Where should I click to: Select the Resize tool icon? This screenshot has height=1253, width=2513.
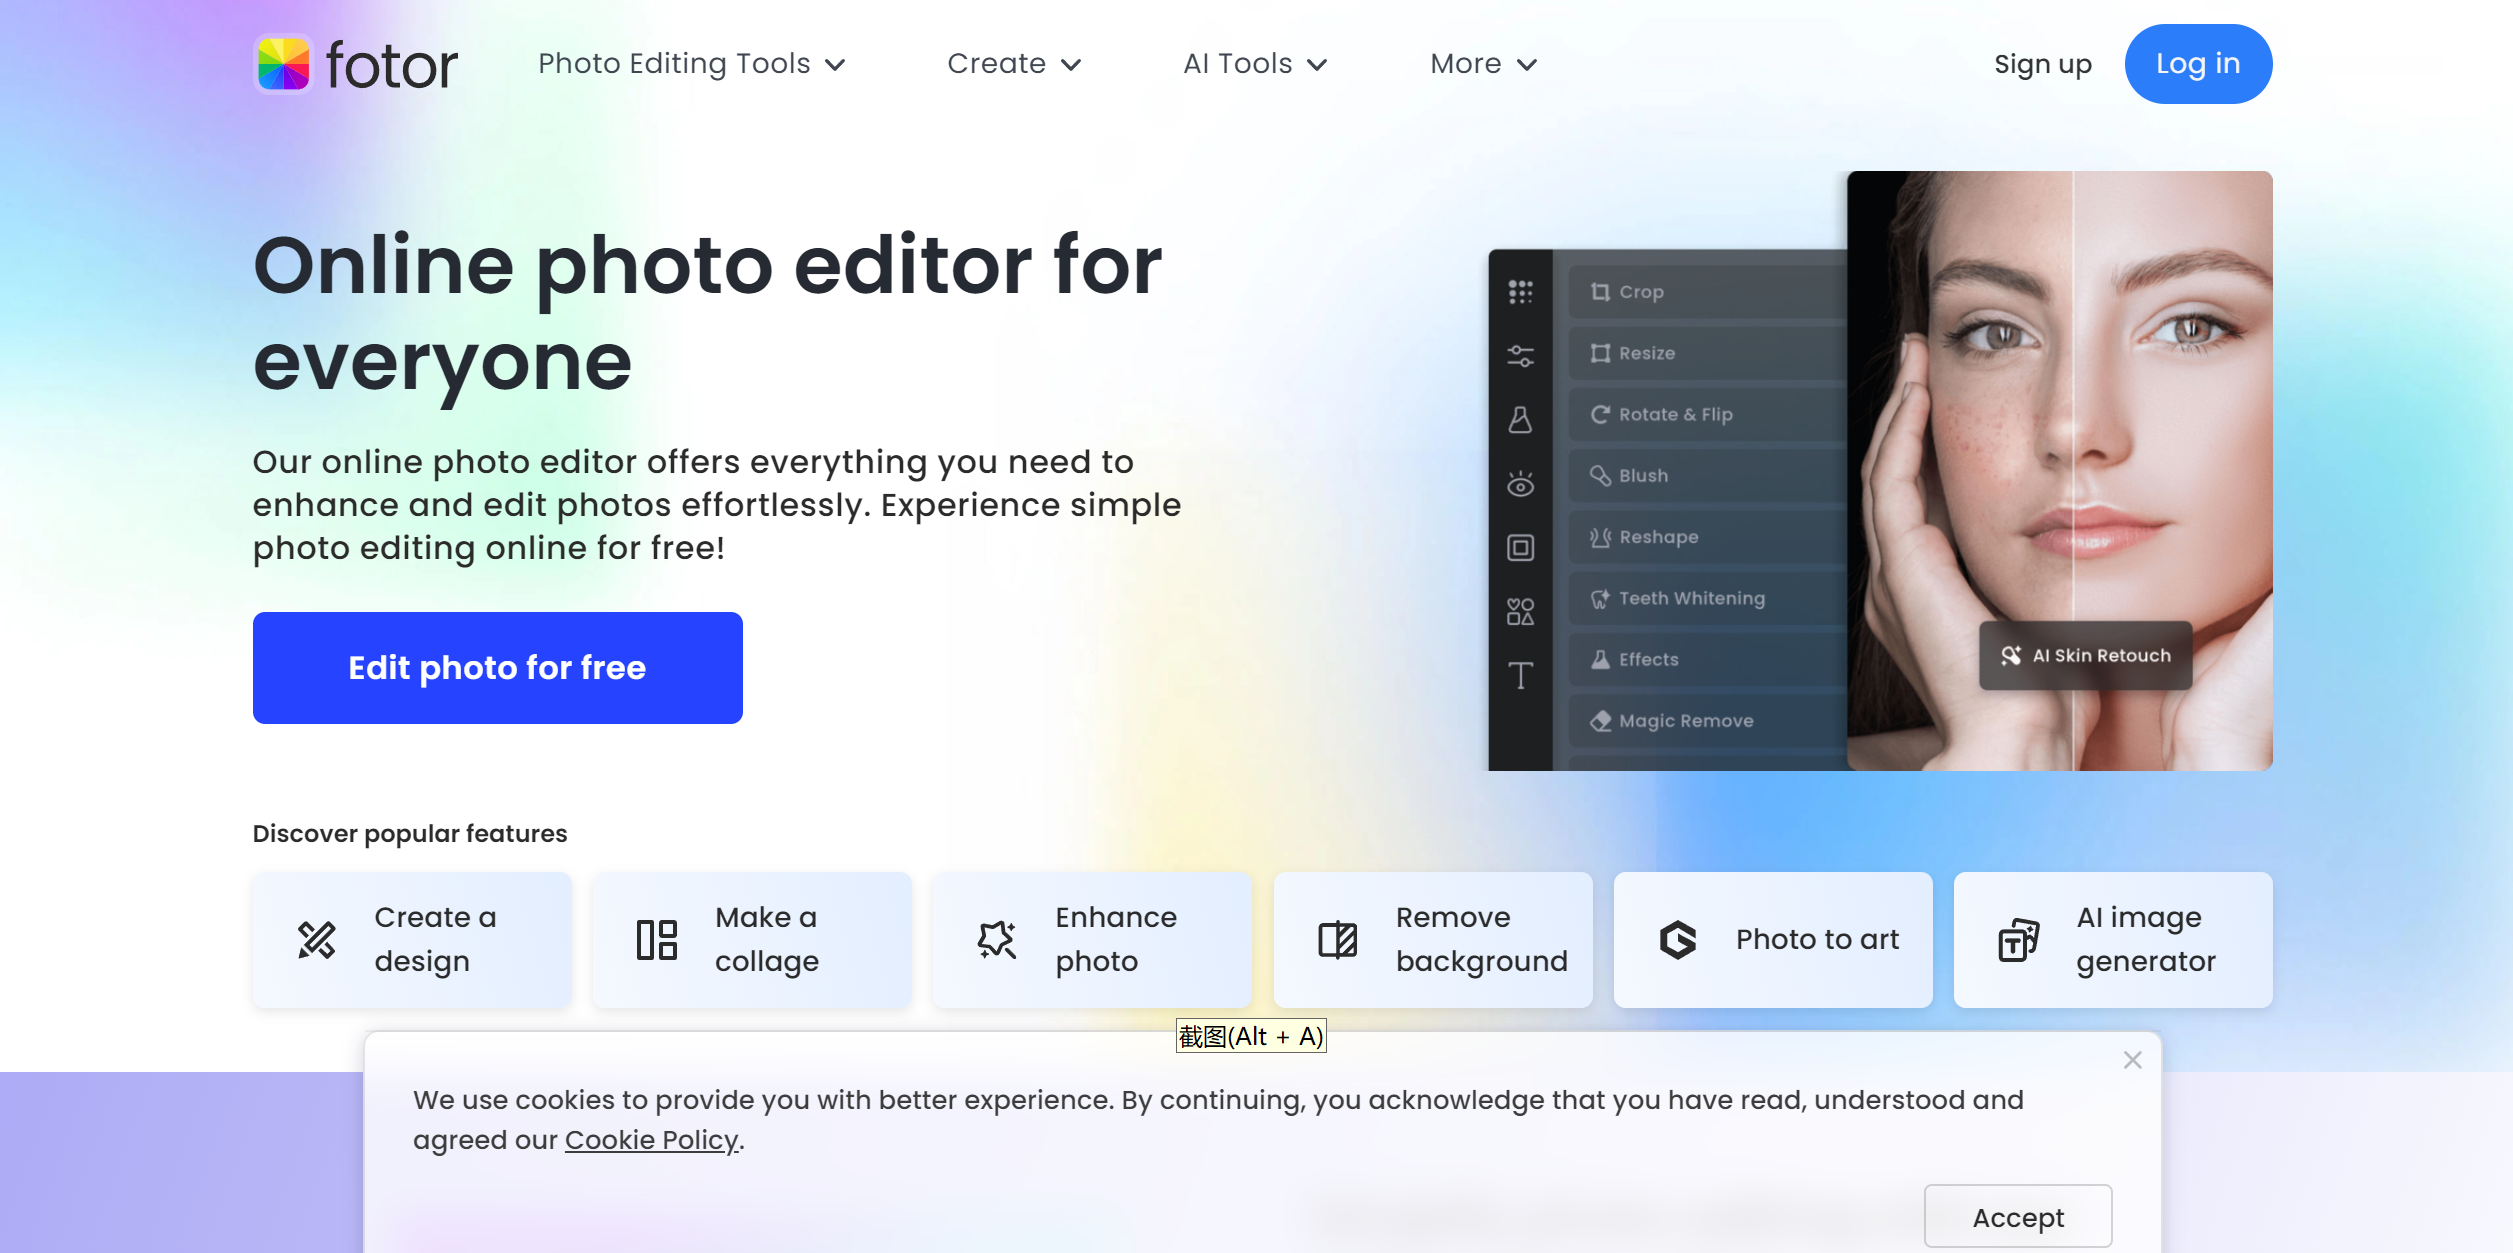pos(1601,353)
